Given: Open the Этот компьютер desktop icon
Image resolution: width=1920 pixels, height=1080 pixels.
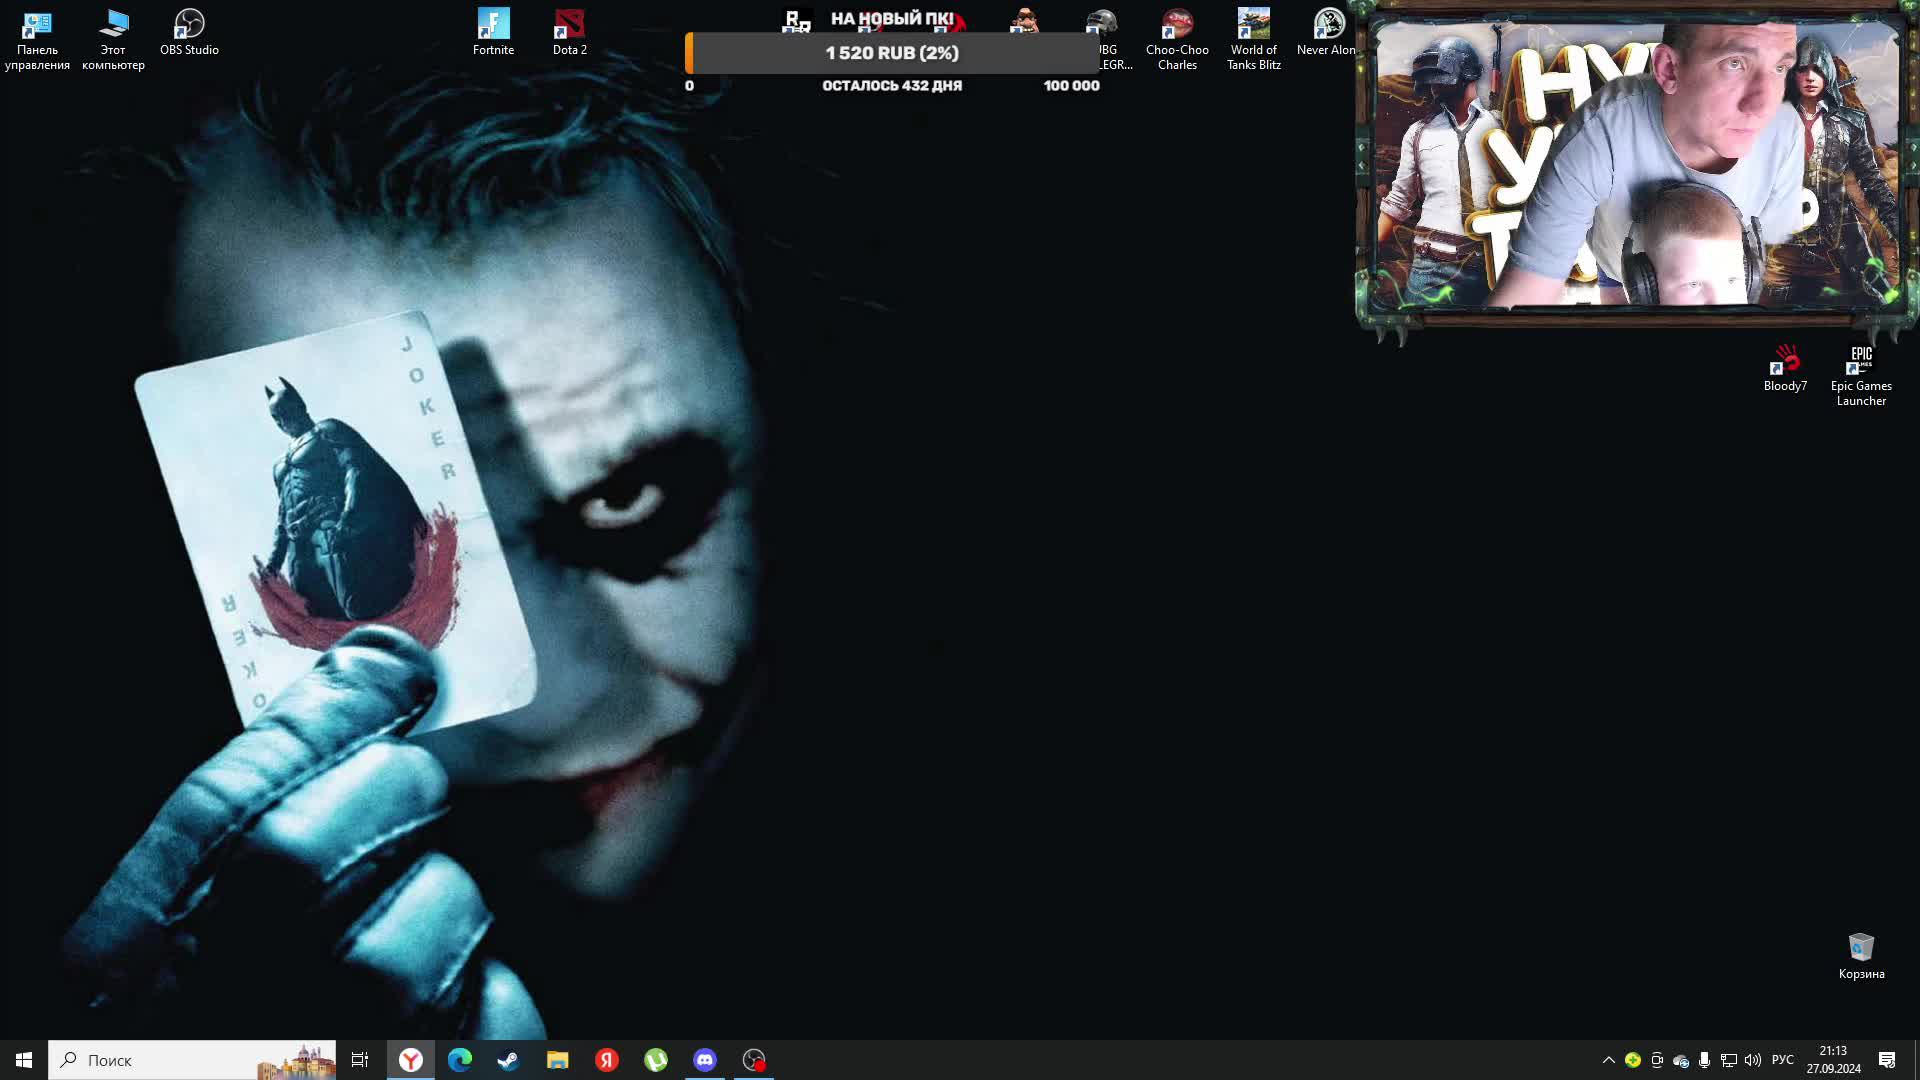Looking at the screenshot, I should click(113, 40).
